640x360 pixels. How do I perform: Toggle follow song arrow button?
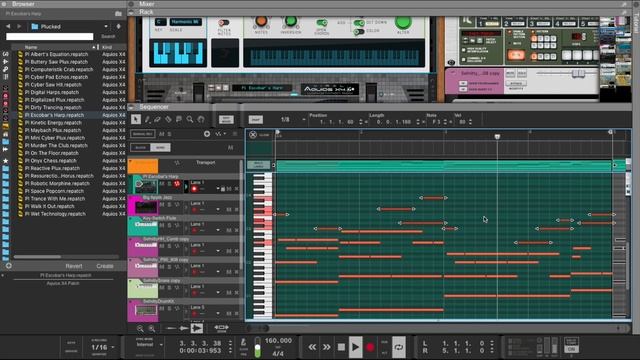(x=197, y=328)
